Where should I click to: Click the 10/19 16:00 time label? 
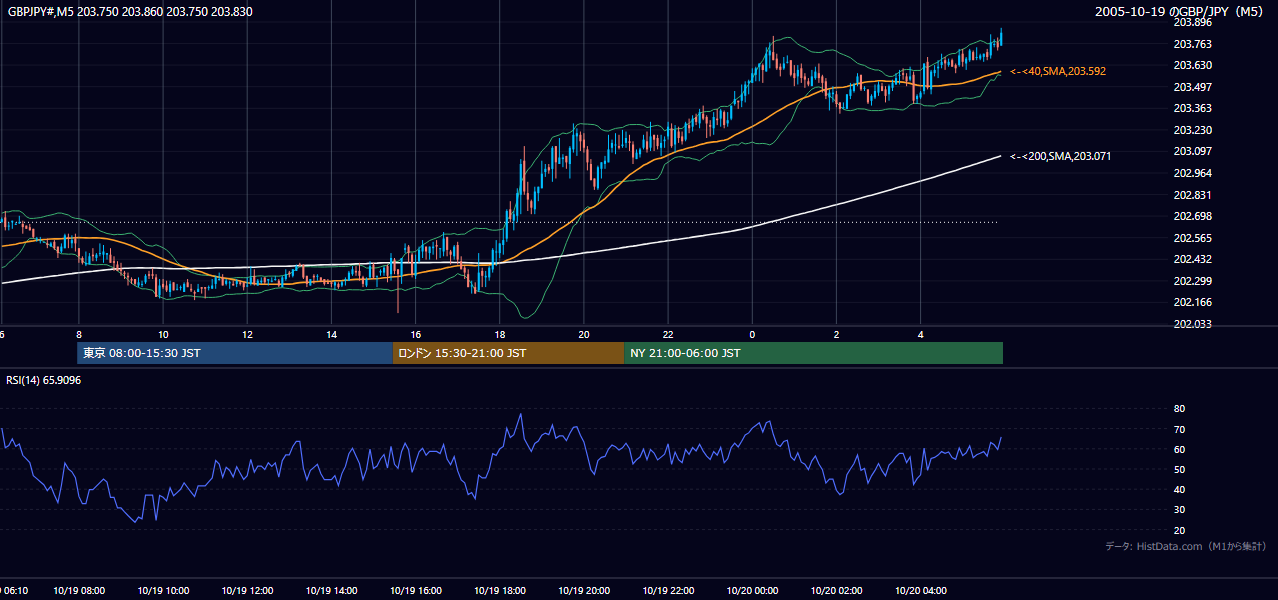415,590
